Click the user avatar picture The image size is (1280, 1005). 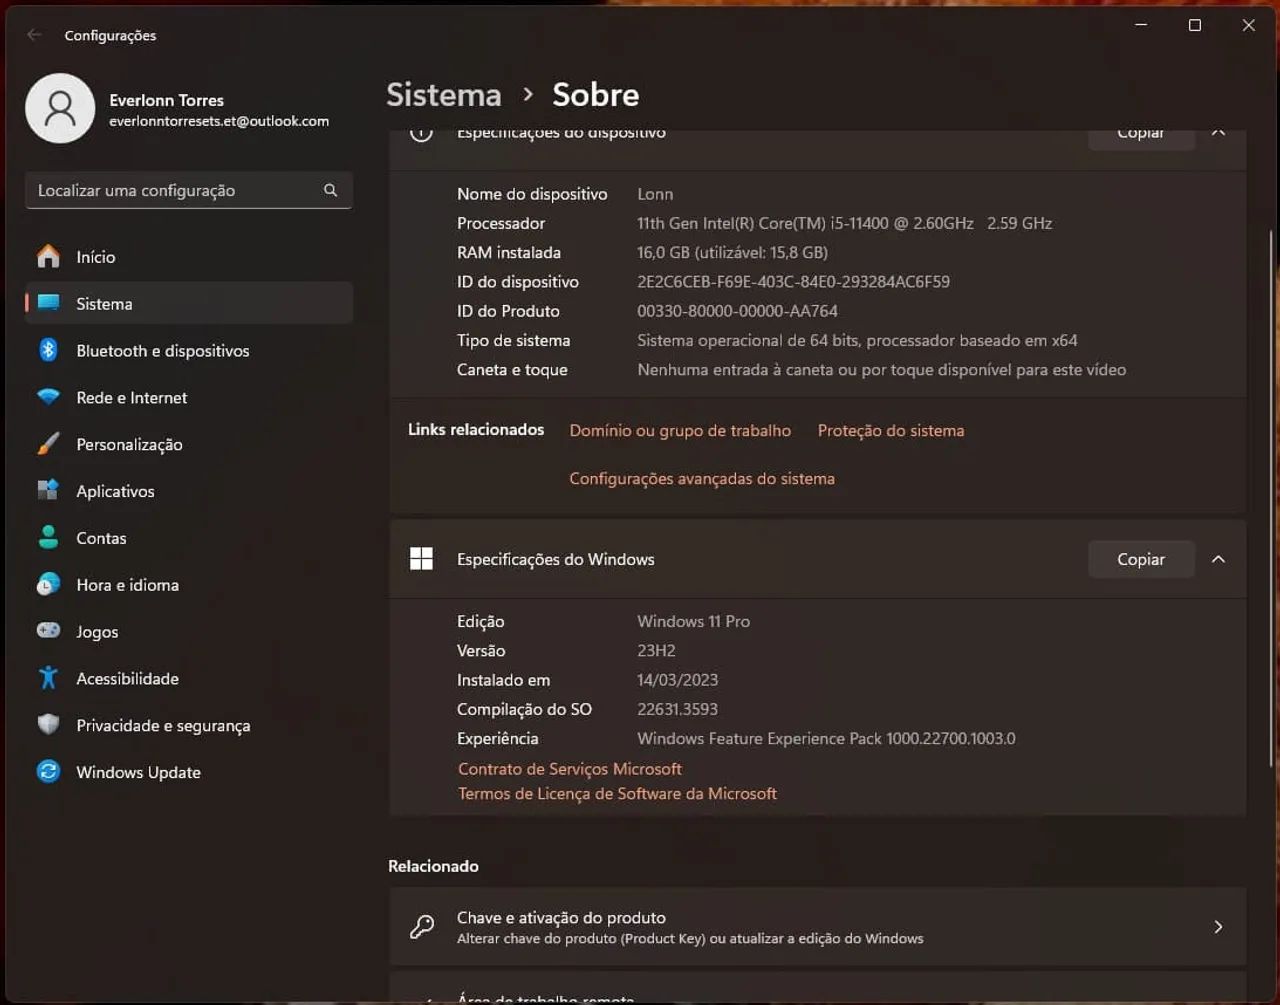60,108
